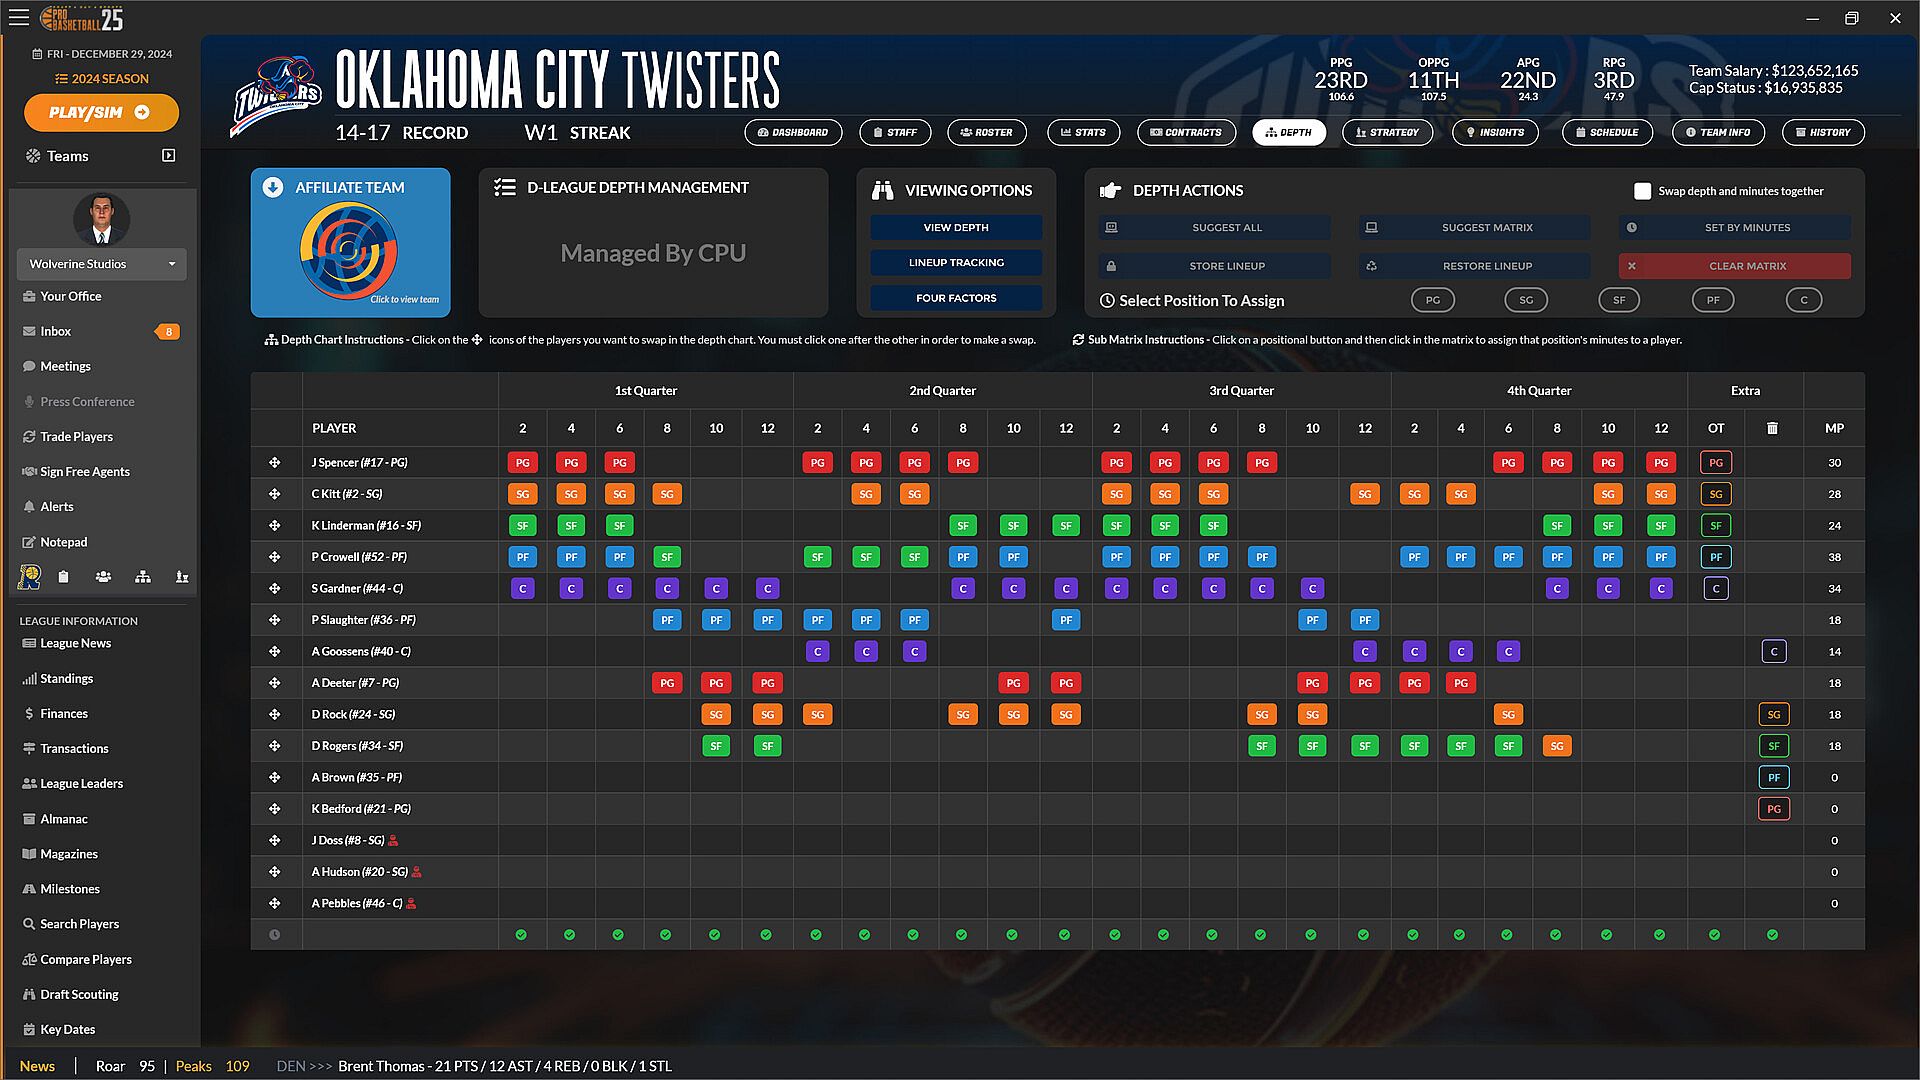Click J Spencer's swap arrows icon
Image resolution: width=1920 pixels, height=1080 pixels.
[x=274, y=463]
